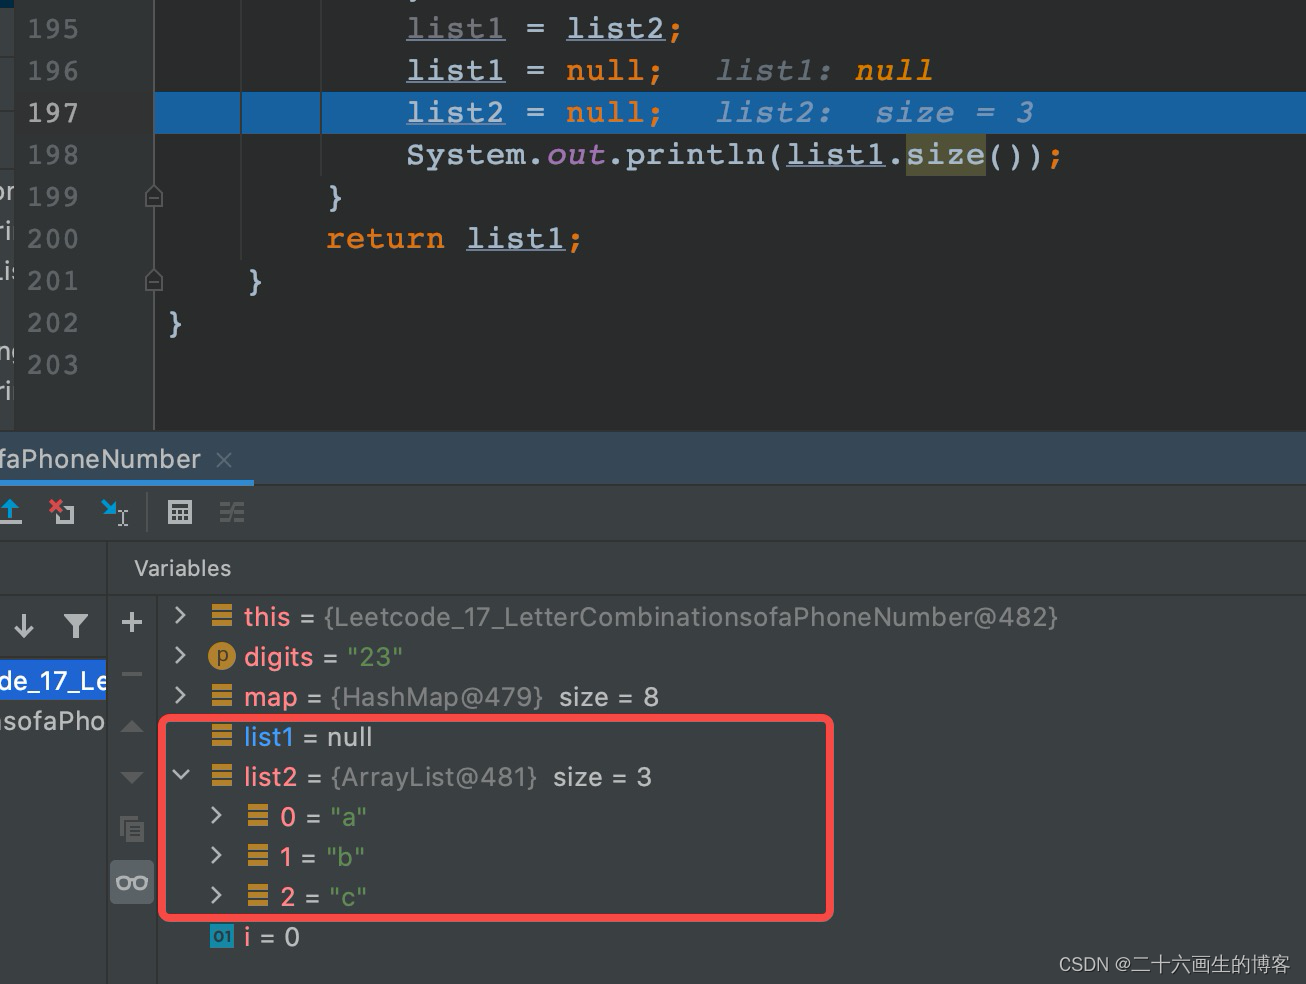Close the faPhoneNumber tab
This screenshot has height=984, width=1306.
click(224, 459)
